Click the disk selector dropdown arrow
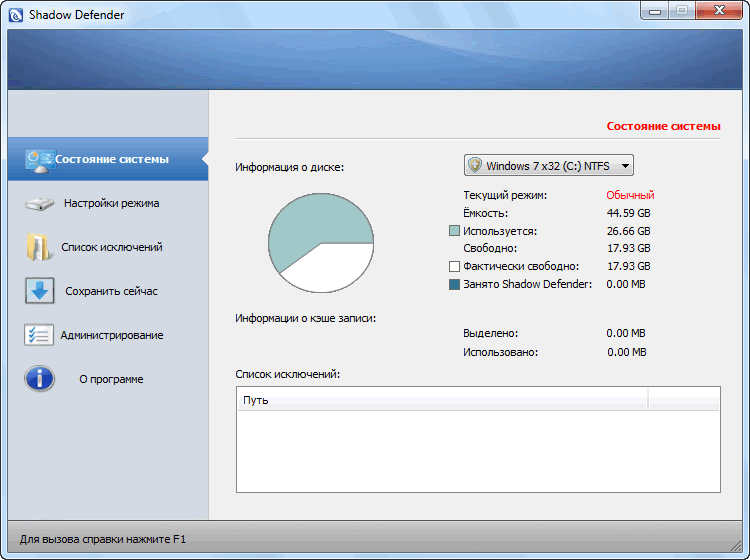This screenshot has height=560, width=750. click(625, 166)
